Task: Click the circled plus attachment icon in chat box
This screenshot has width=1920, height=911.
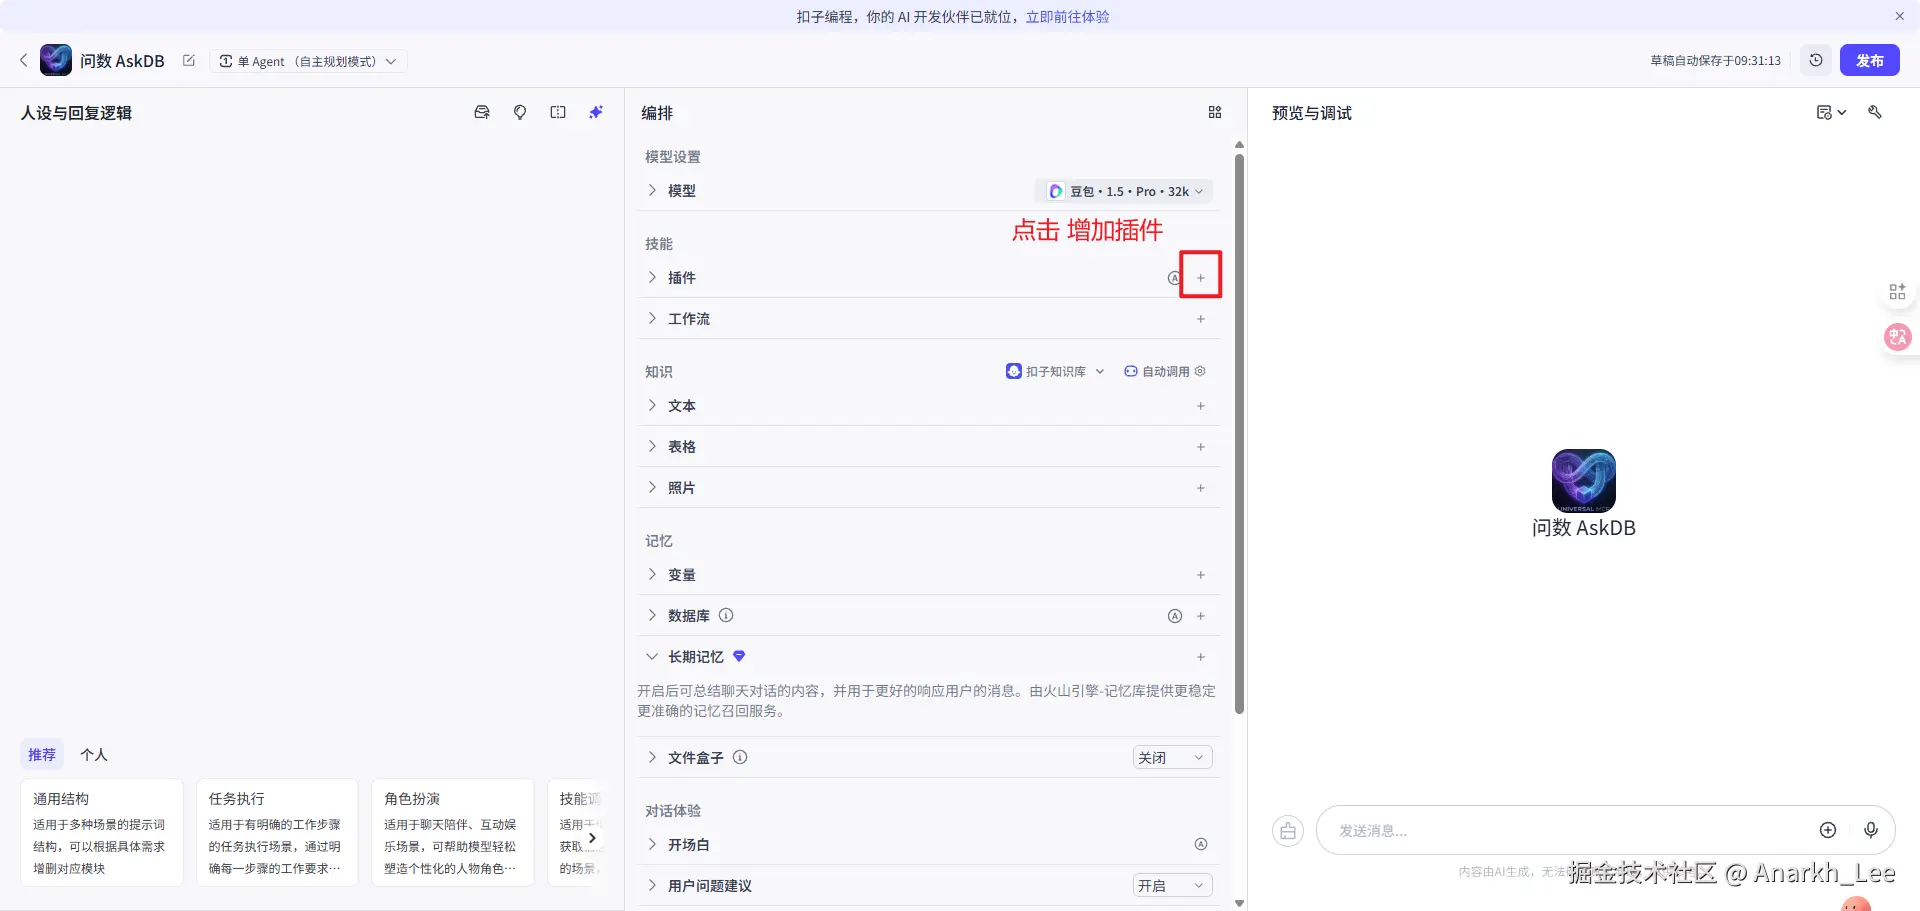Action: tap(1828, 830)
